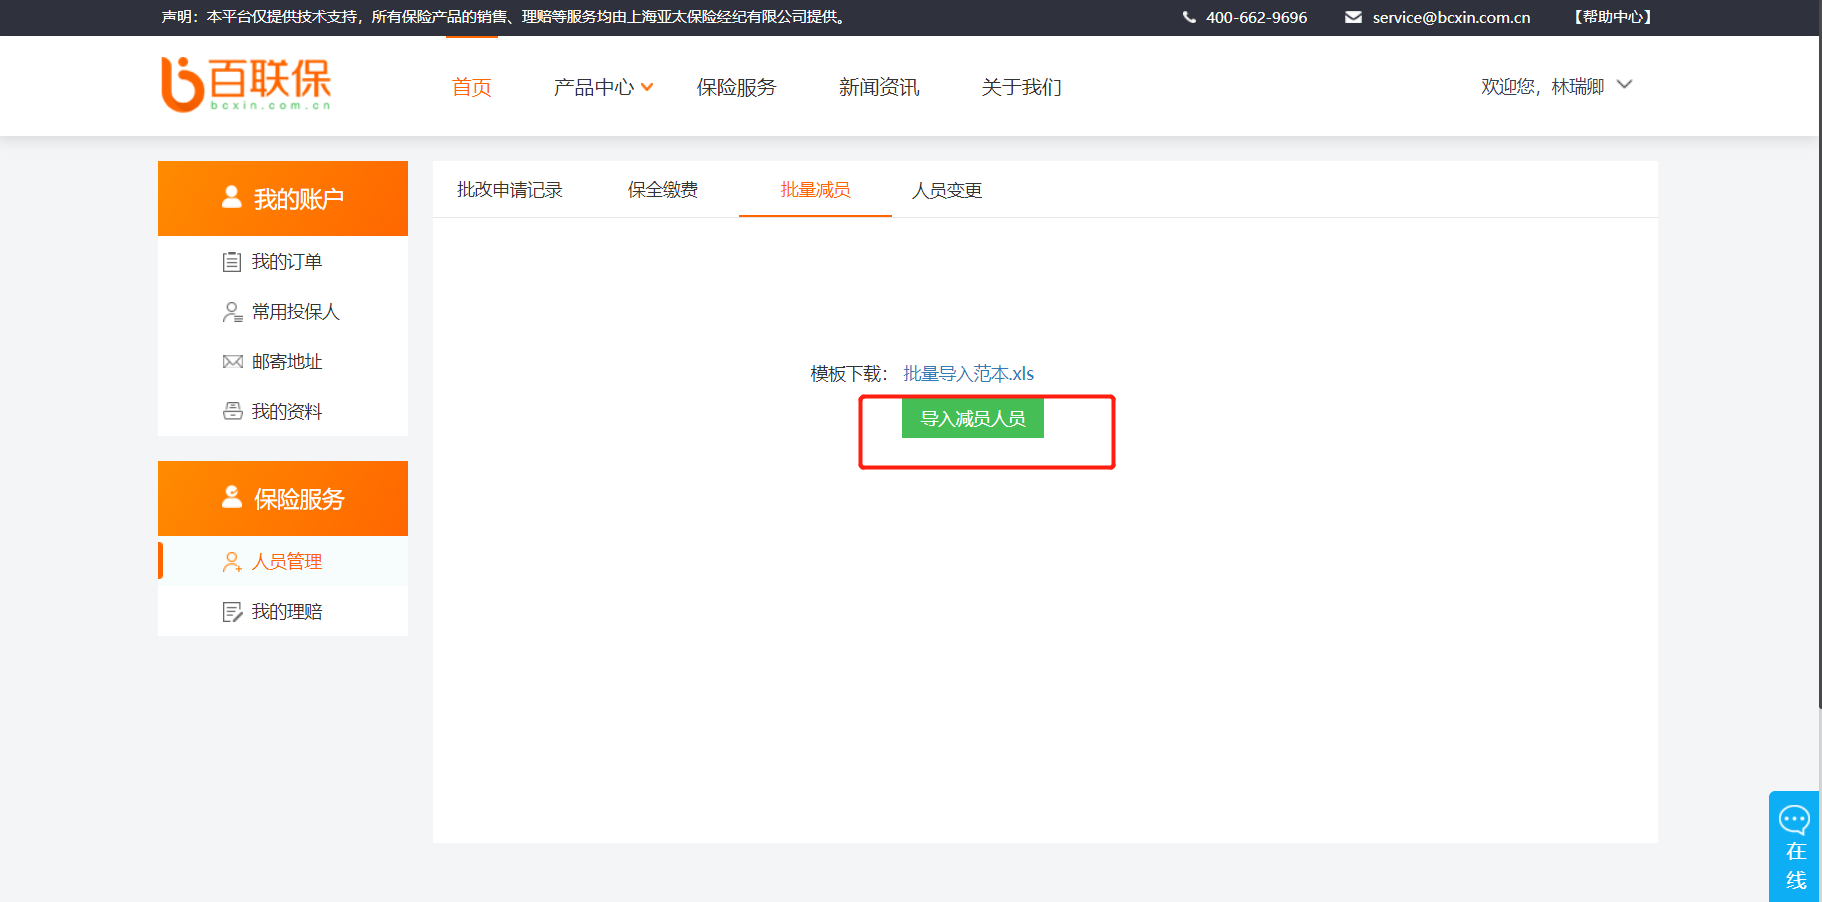
Task: Open the 在线 chat bubble widget
Action: pyautogui.click(x=1795, y=846)
